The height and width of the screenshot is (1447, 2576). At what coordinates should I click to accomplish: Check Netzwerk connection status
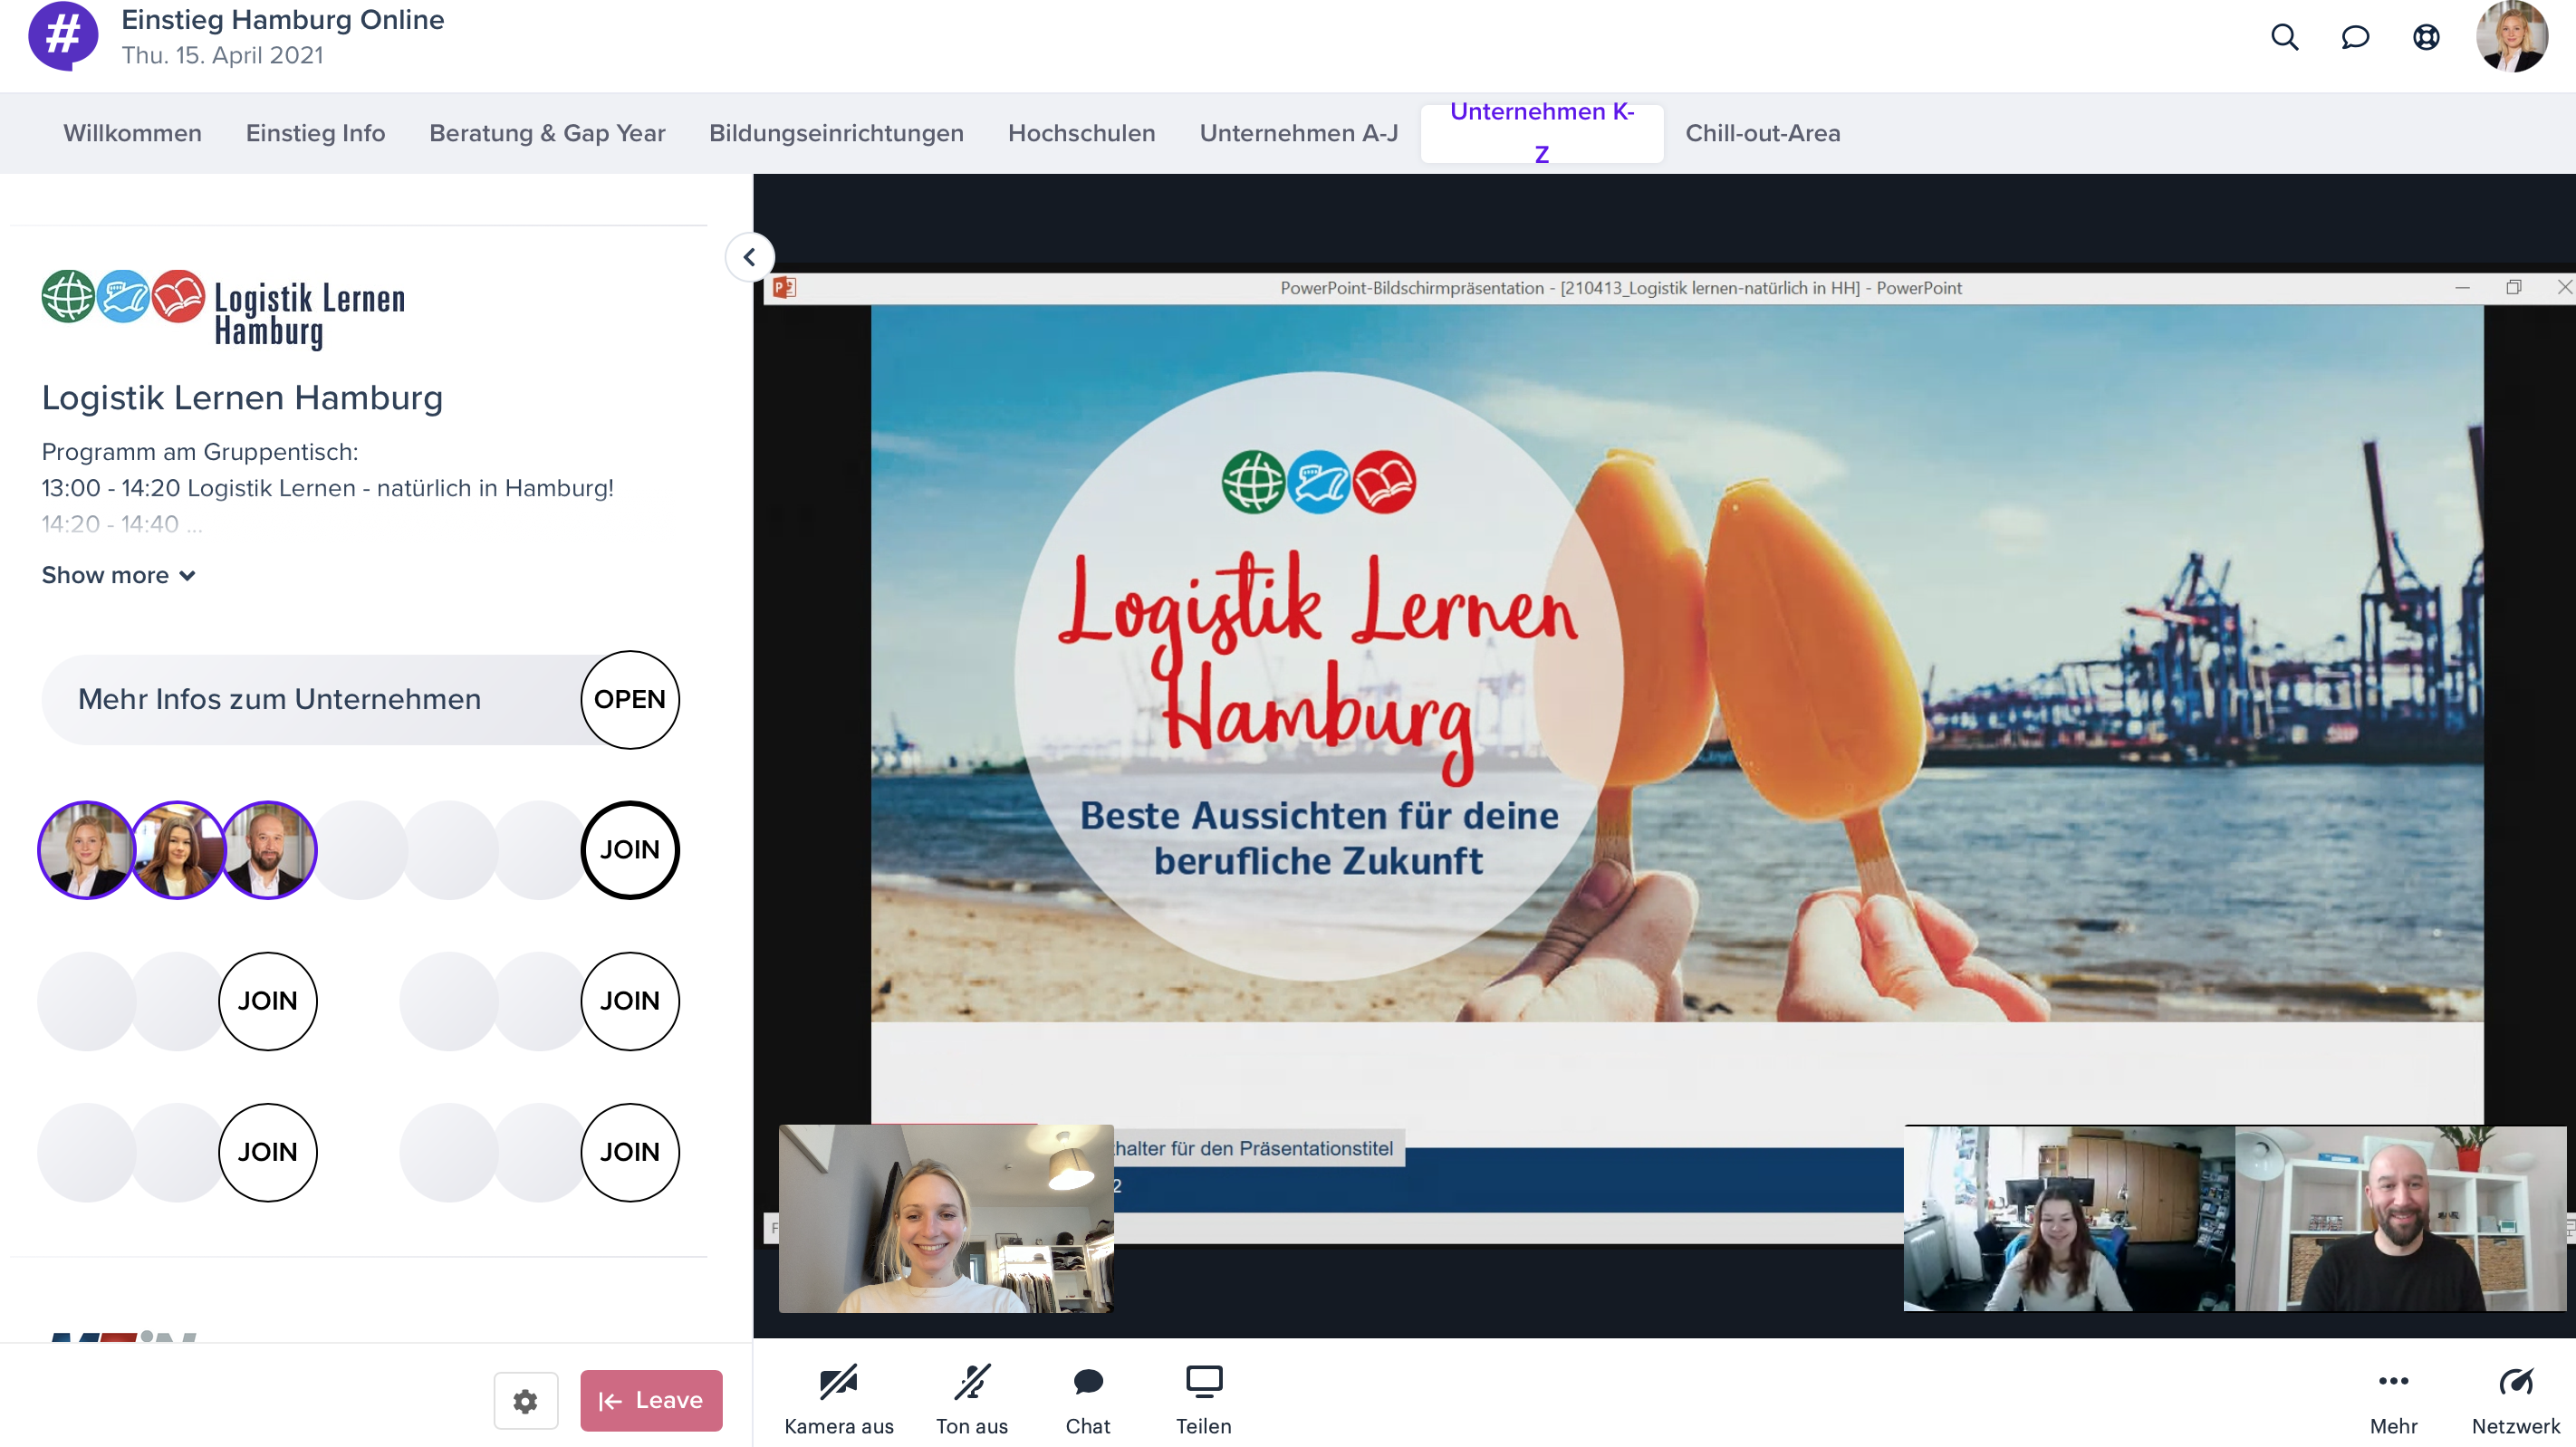(2515, 1400)
